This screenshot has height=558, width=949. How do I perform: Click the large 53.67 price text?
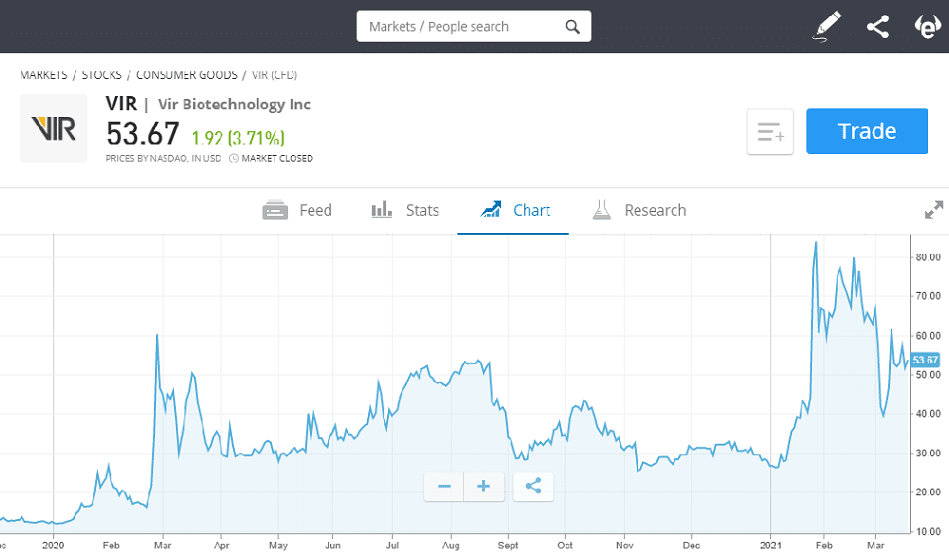143,134
